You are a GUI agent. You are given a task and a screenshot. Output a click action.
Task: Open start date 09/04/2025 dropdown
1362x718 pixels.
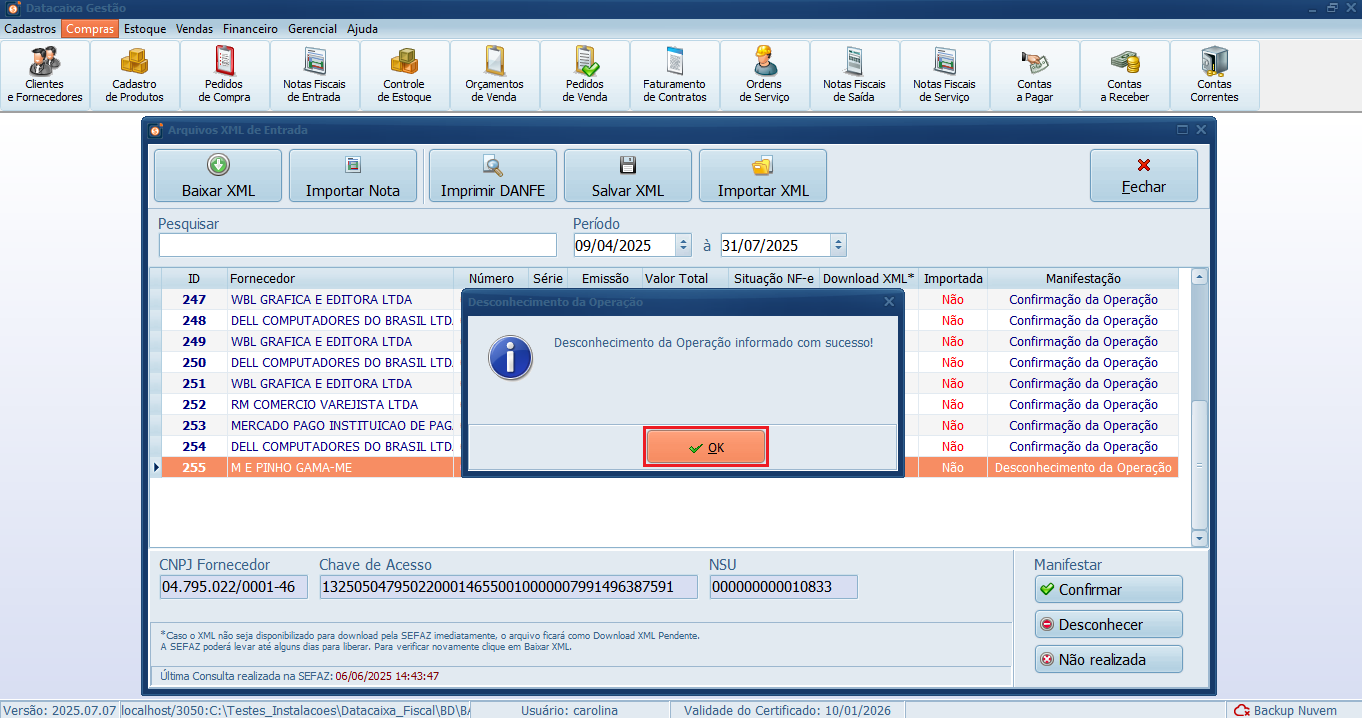click(x=683, y=245)
